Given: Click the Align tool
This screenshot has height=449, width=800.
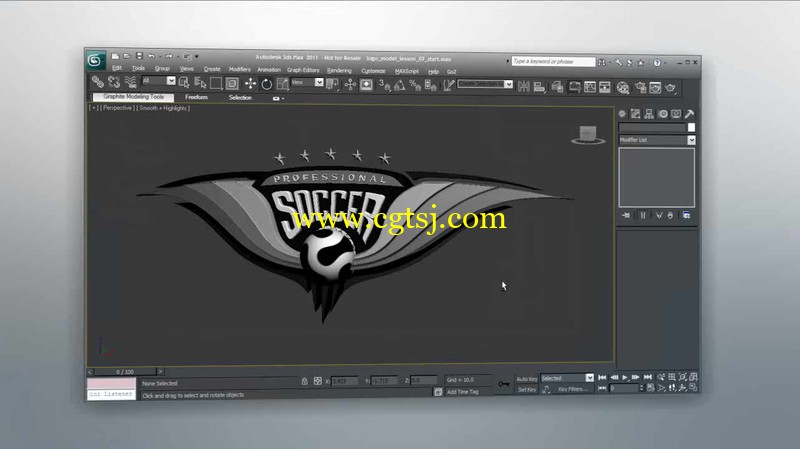Looking at the screenshot, I should [539, 87].
